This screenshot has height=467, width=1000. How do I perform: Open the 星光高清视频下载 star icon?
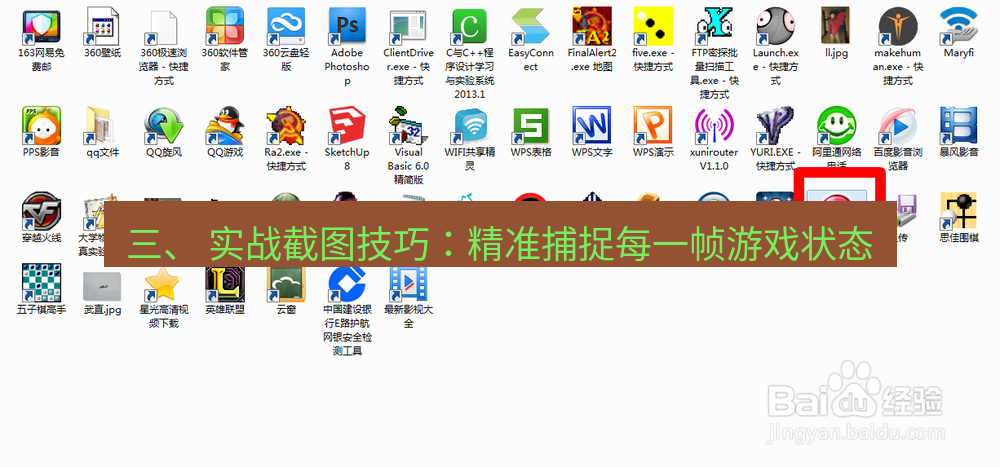[163, 283]
